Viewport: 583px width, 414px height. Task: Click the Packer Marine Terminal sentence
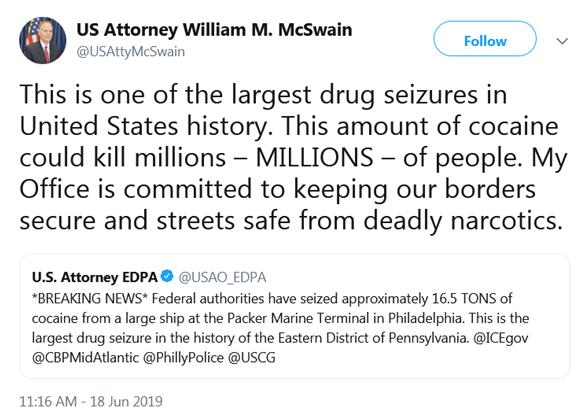248,318
